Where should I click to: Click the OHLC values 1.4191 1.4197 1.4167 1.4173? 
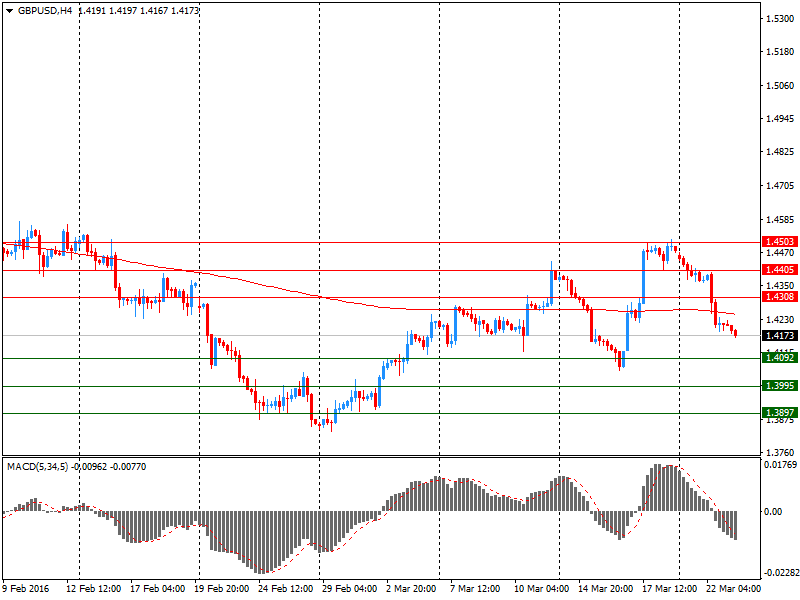[139, 11]
